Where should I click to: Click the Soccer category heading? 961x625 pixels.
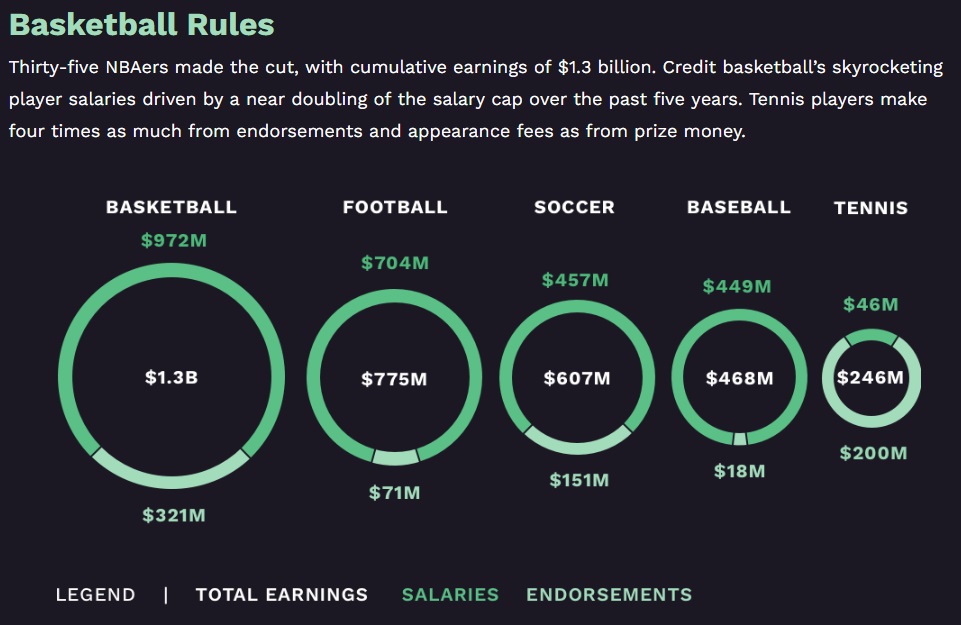tap(574, 207)
